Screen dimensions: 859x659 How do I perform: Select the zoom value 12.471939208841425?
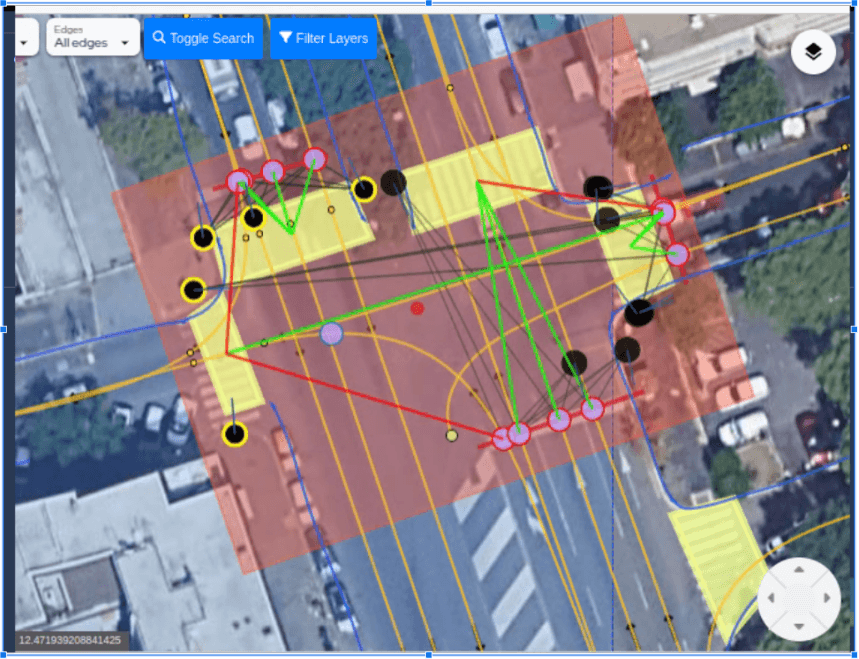click(x=70, y=640)
